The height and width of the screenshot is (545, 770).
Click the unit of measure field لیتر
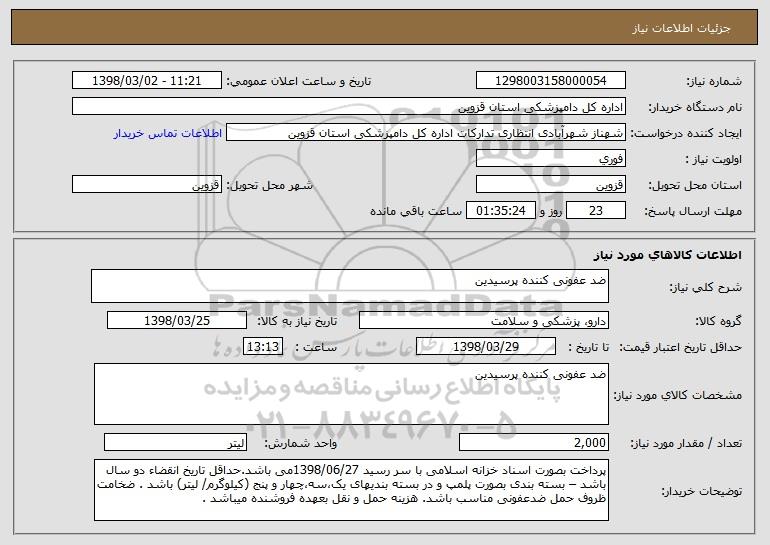click(175, 442)
